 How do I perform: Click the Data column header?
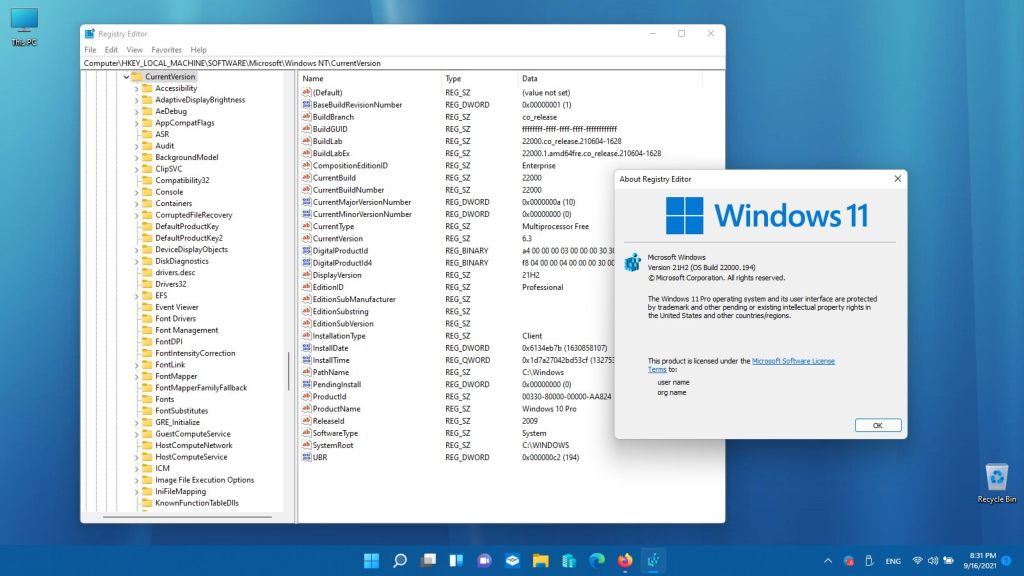[x=530, y=78]
